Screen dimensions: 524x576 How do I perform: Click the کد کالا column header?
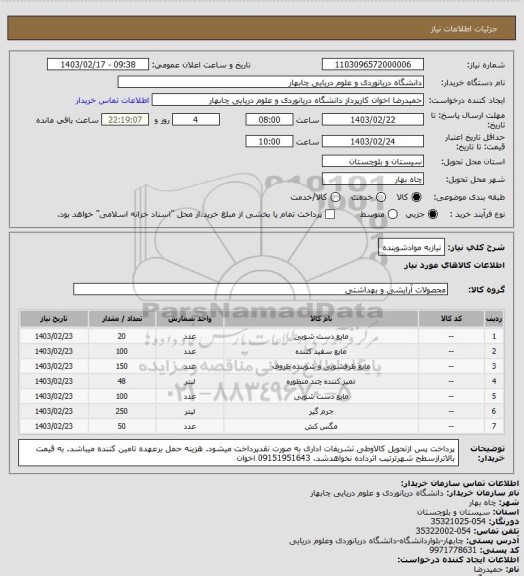click(x=451, y=318)
